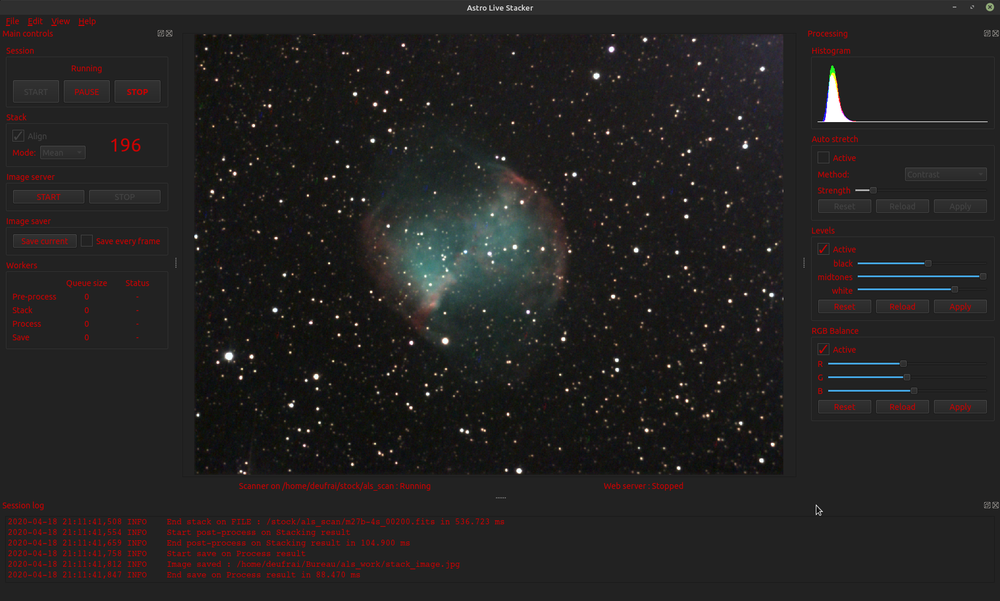Click the Process worker row label
Image resolution: width=1000 pixels, height=601 pixels.
pos(27,323)
